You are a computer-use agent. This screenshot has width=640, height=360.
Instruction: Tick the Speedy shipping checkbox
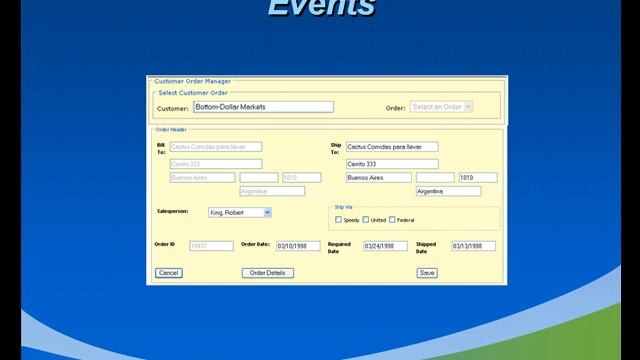point(338,220)
